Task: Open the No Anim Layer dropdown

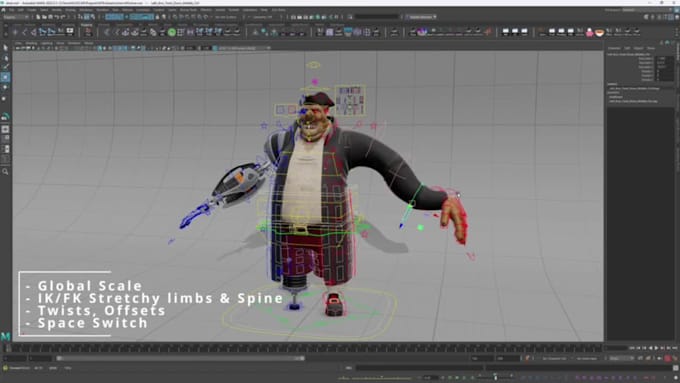Action: [x=588, y=358]
